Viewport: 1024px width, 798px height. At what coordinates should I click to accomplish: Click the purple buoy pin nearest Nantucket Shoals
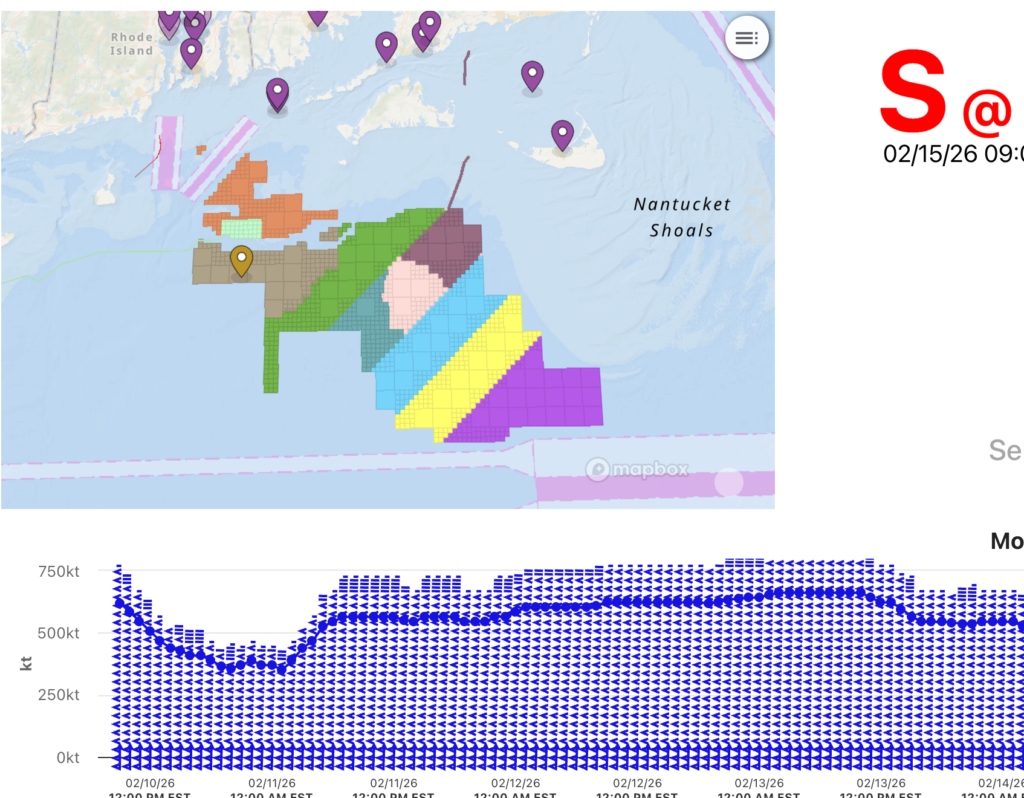click(x=563, y=131)
